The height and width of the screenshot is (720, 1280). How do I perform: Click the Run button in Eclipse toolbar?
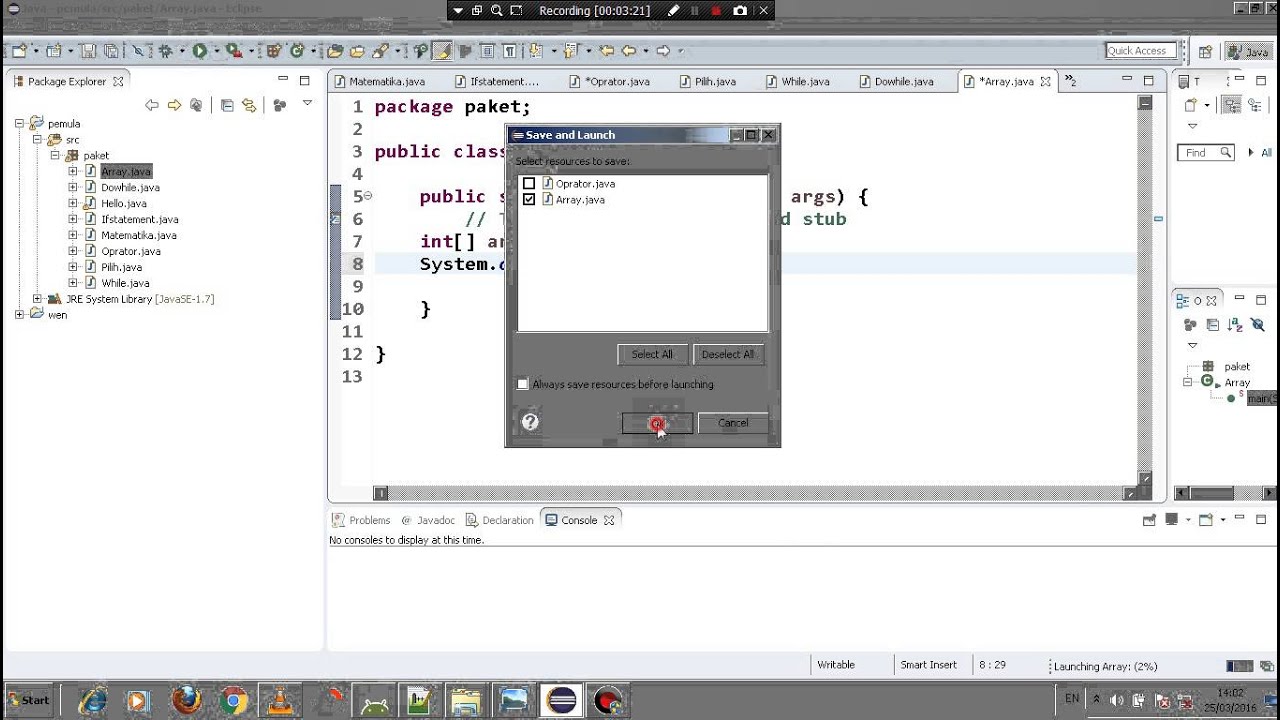click(x=200, y=50)
